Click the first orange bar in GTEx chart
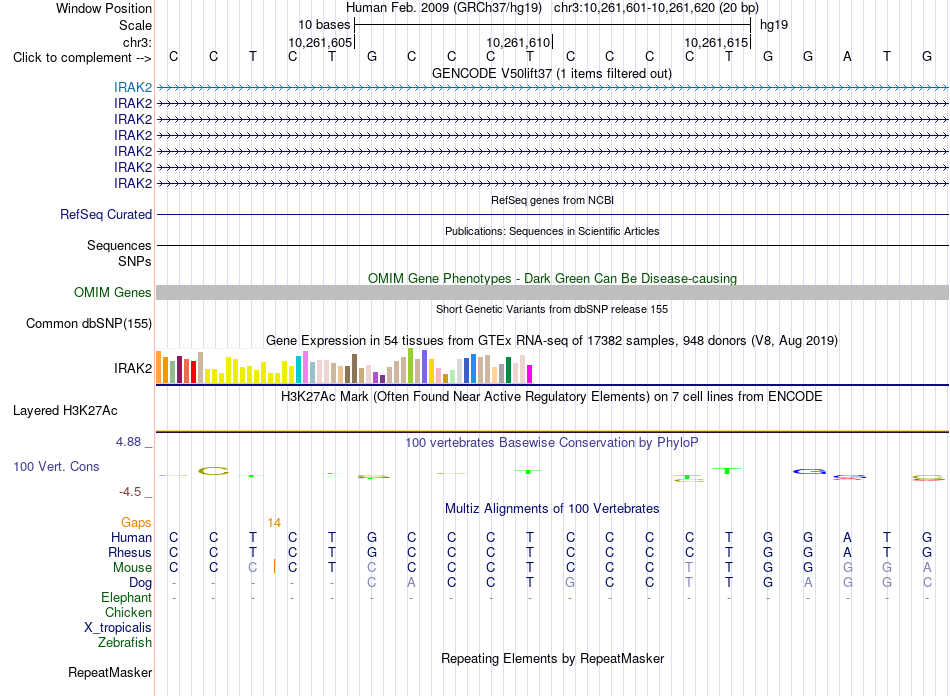The width and height of the screenshot is (950, 696). click(159, 367)
